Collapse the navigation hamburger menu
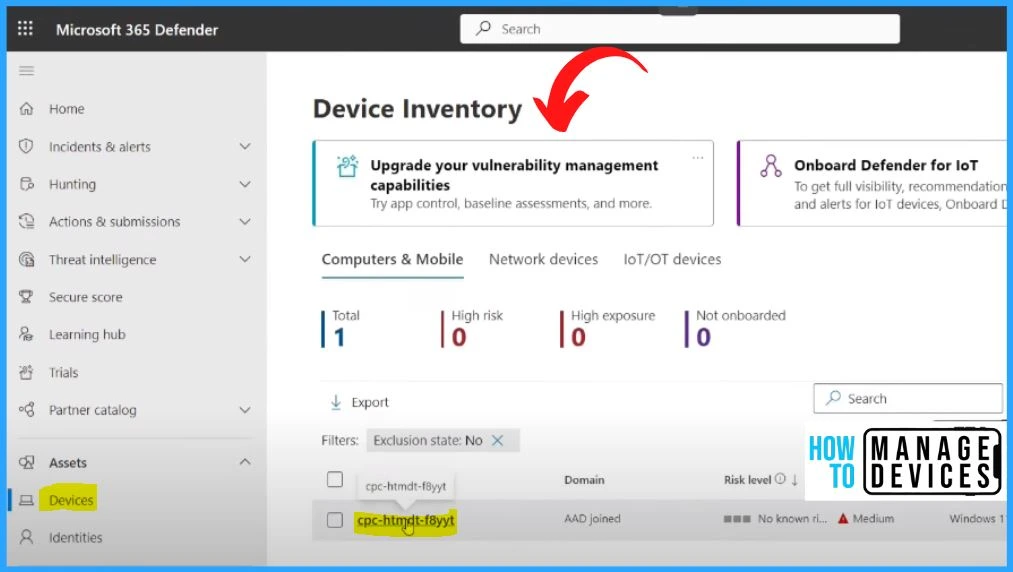This screenshot has width=1013, height=572. click(26, 70)
